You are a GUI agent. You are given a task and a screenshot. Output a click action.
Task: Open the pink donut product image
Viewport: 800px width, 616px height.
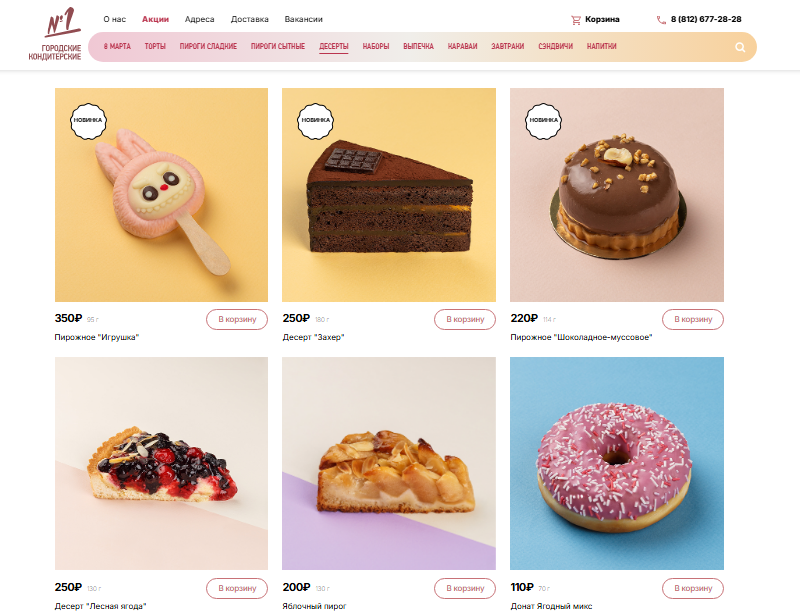(x=617, y=463)
